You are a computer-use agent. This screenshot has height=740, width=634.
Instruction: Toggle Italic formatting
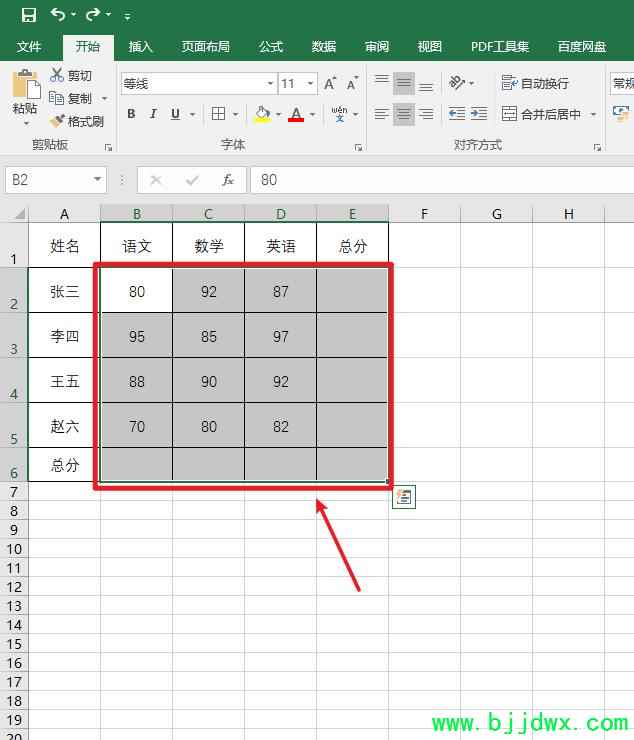pos(153,114)
